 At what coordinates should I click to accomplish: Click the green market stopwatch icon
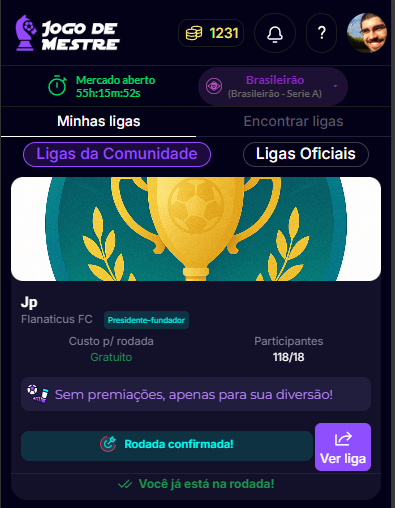[57, 86]
